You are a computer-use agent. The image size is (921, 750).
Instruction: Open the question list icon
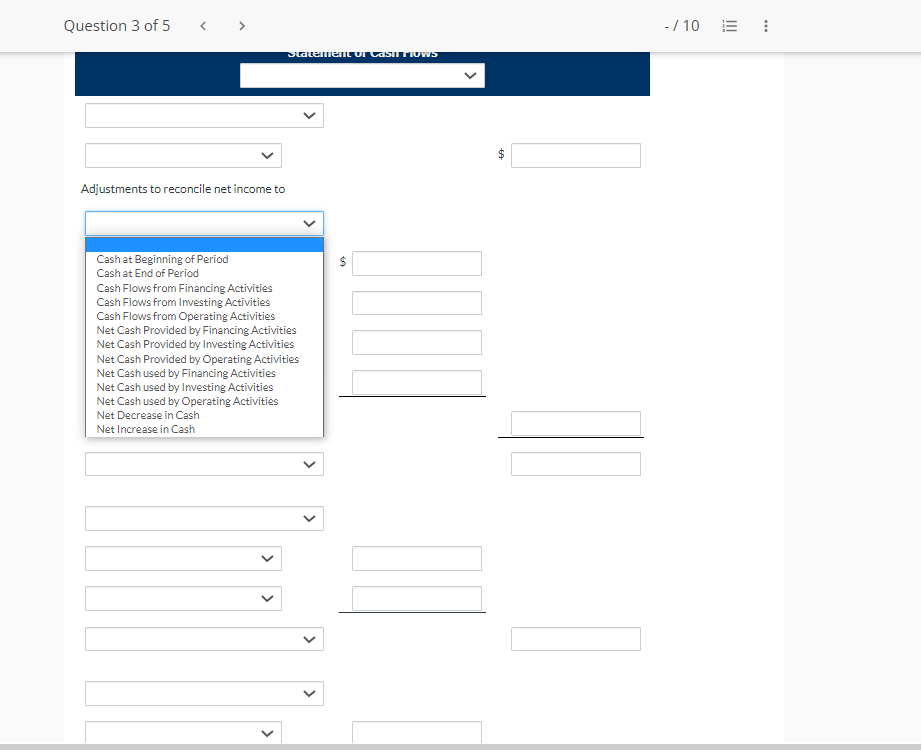[729, 26]
